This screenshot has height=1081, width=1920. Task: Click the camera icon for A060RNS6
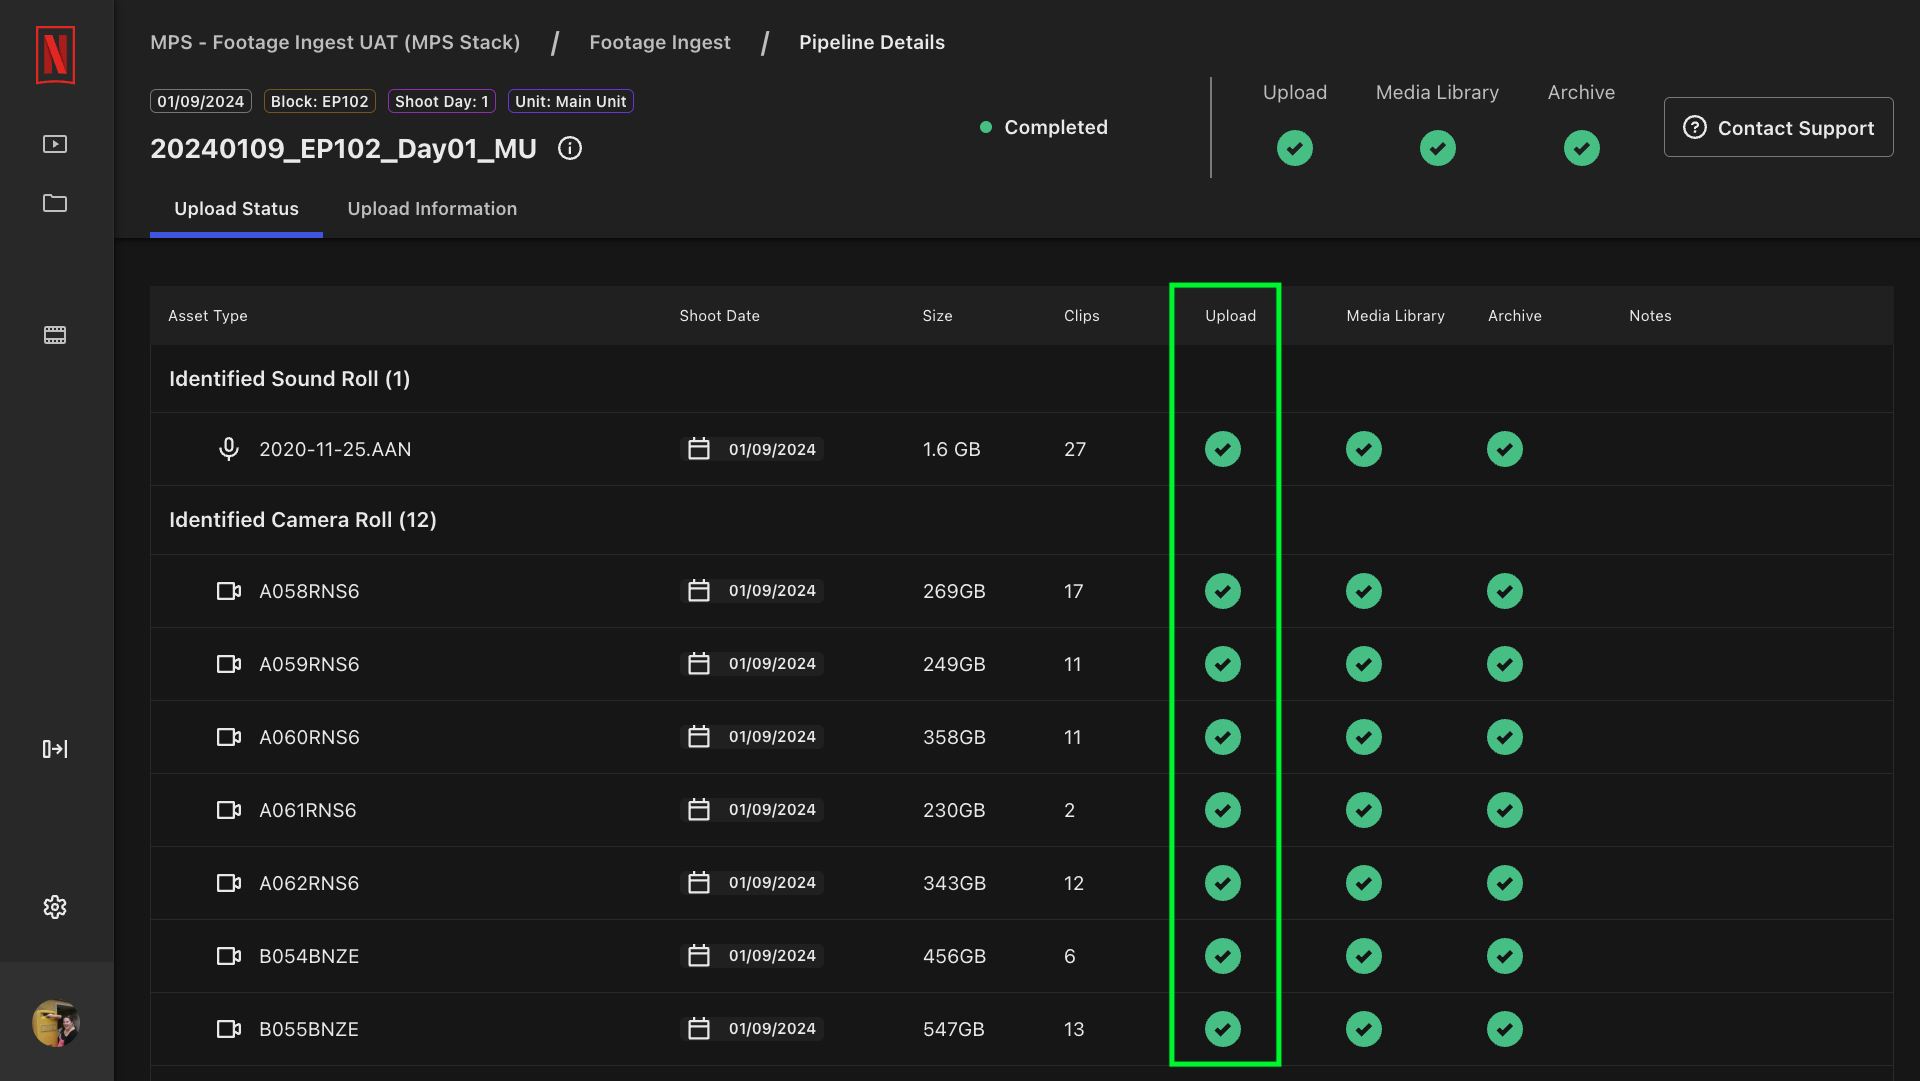[x=229, y=737]
